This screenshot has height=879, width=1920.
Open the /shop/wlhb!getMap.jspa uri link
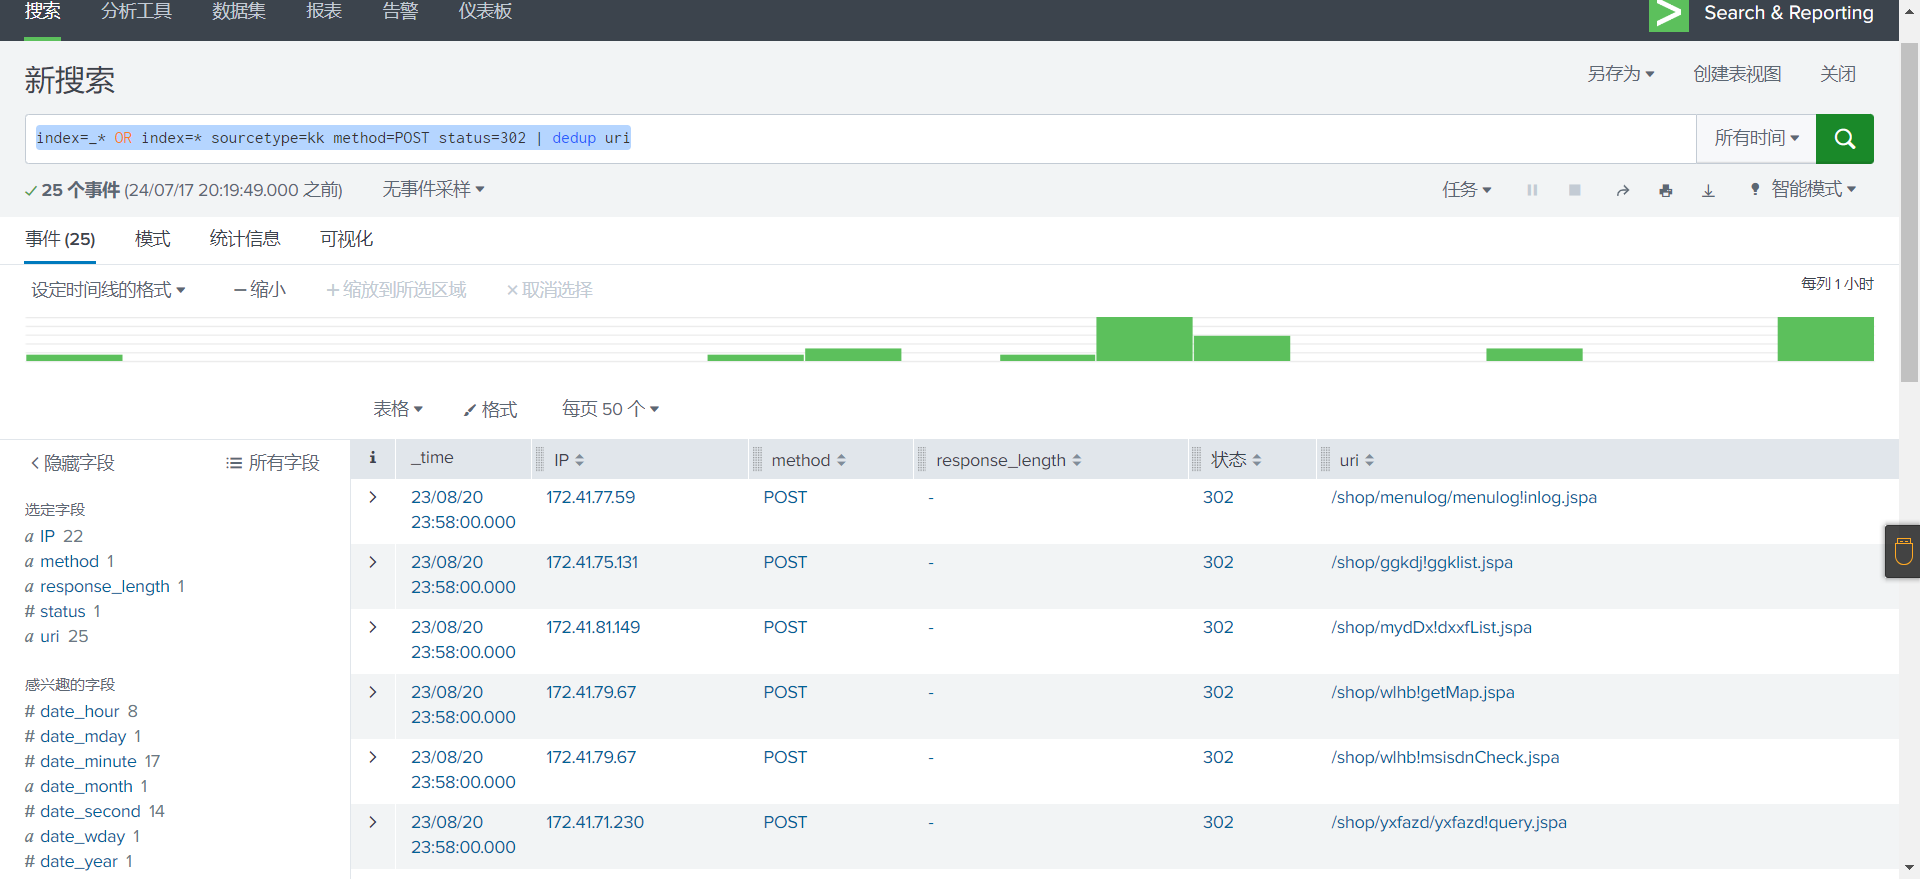click(1422, 692)
